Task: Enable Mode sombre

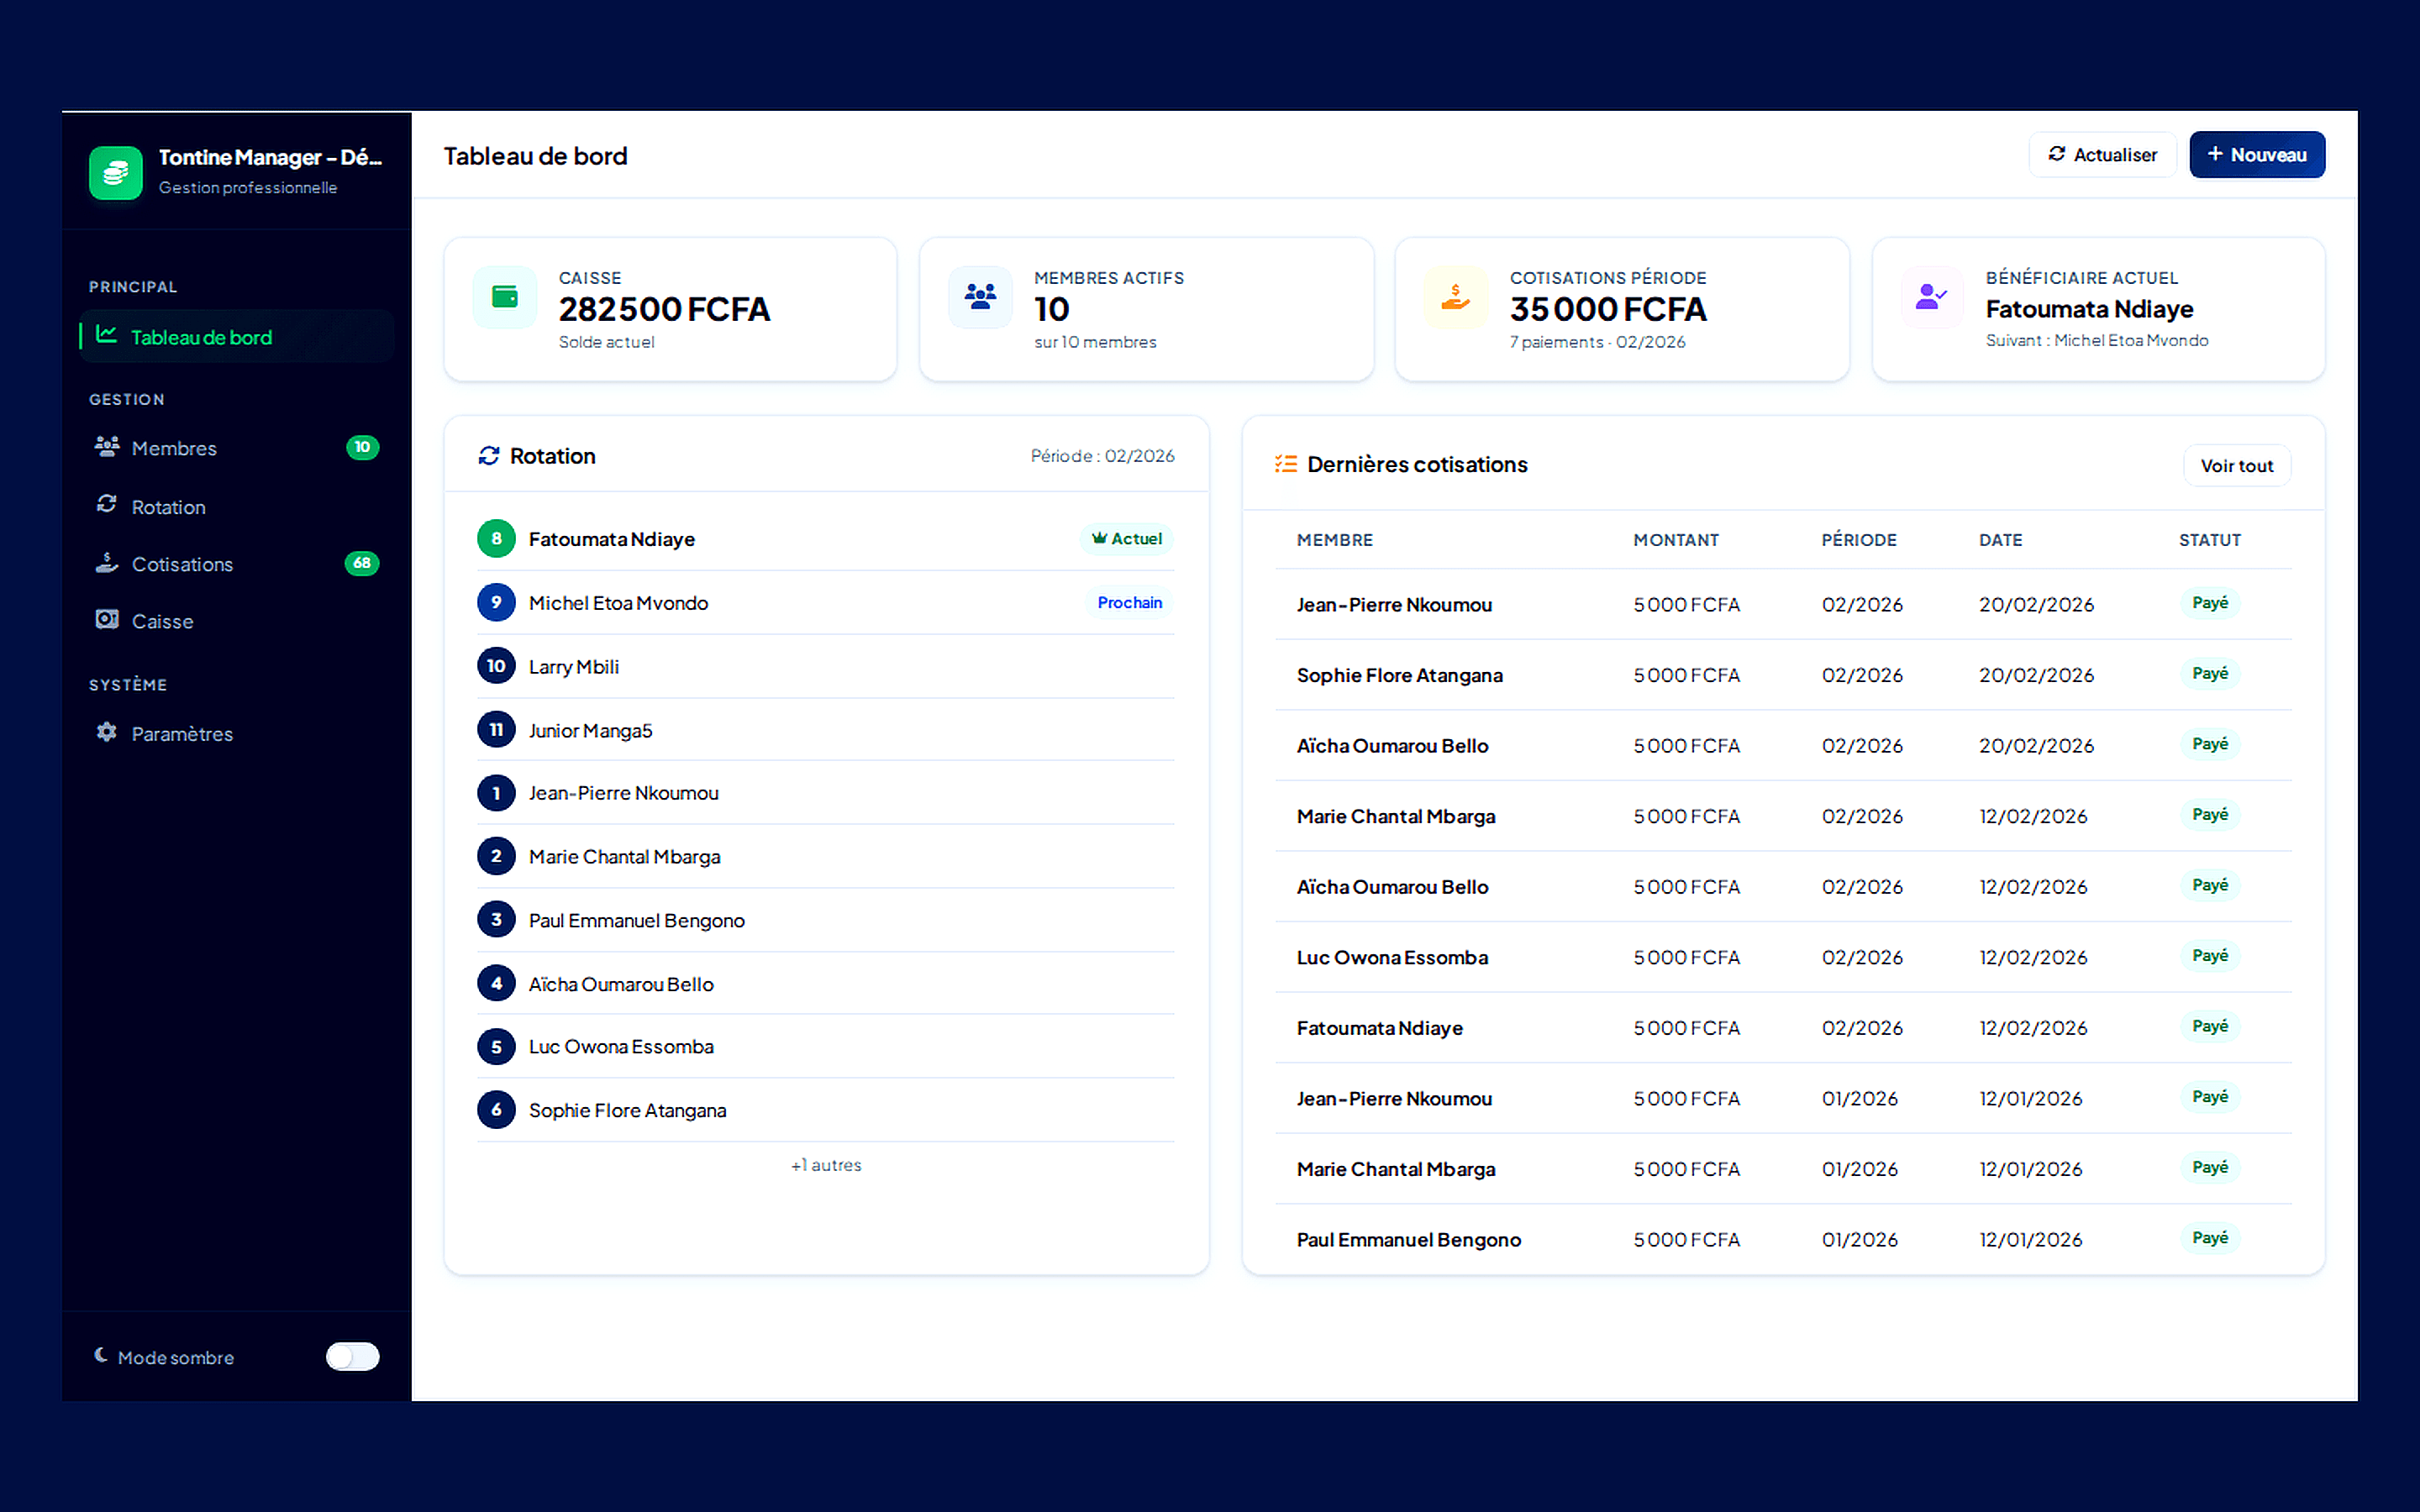Action: click(352, 1357)
